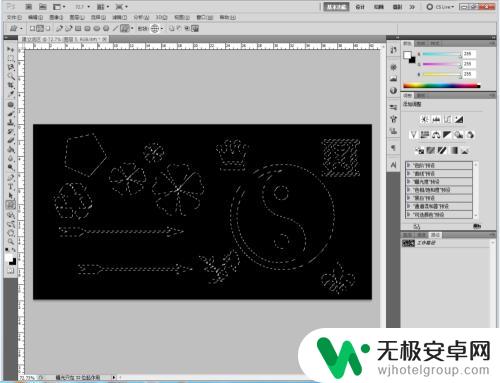Add a Black & White adjustment
This screenshot has width=500, height=383.
click(447, 135)
